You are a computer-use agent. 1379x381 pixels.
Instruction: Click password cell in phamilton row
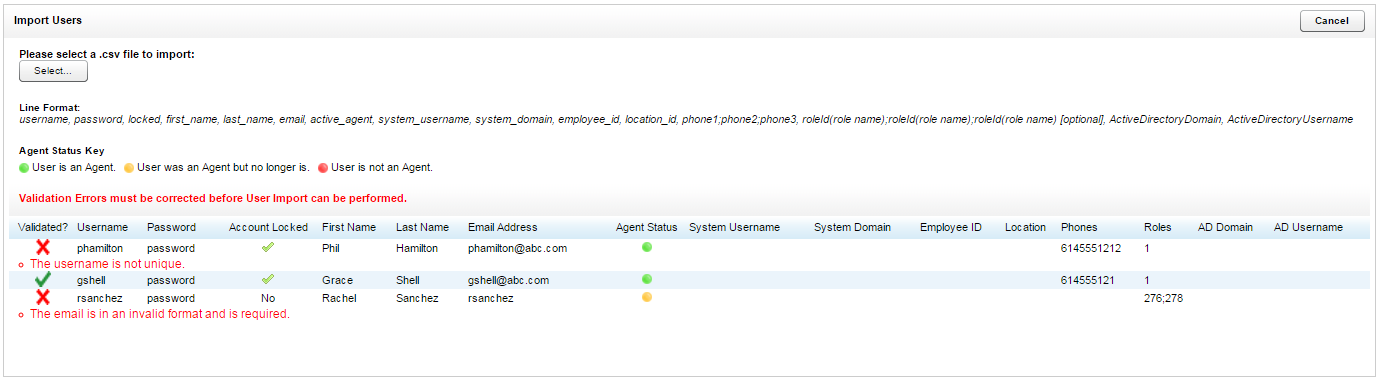click(x=171, y=248)
